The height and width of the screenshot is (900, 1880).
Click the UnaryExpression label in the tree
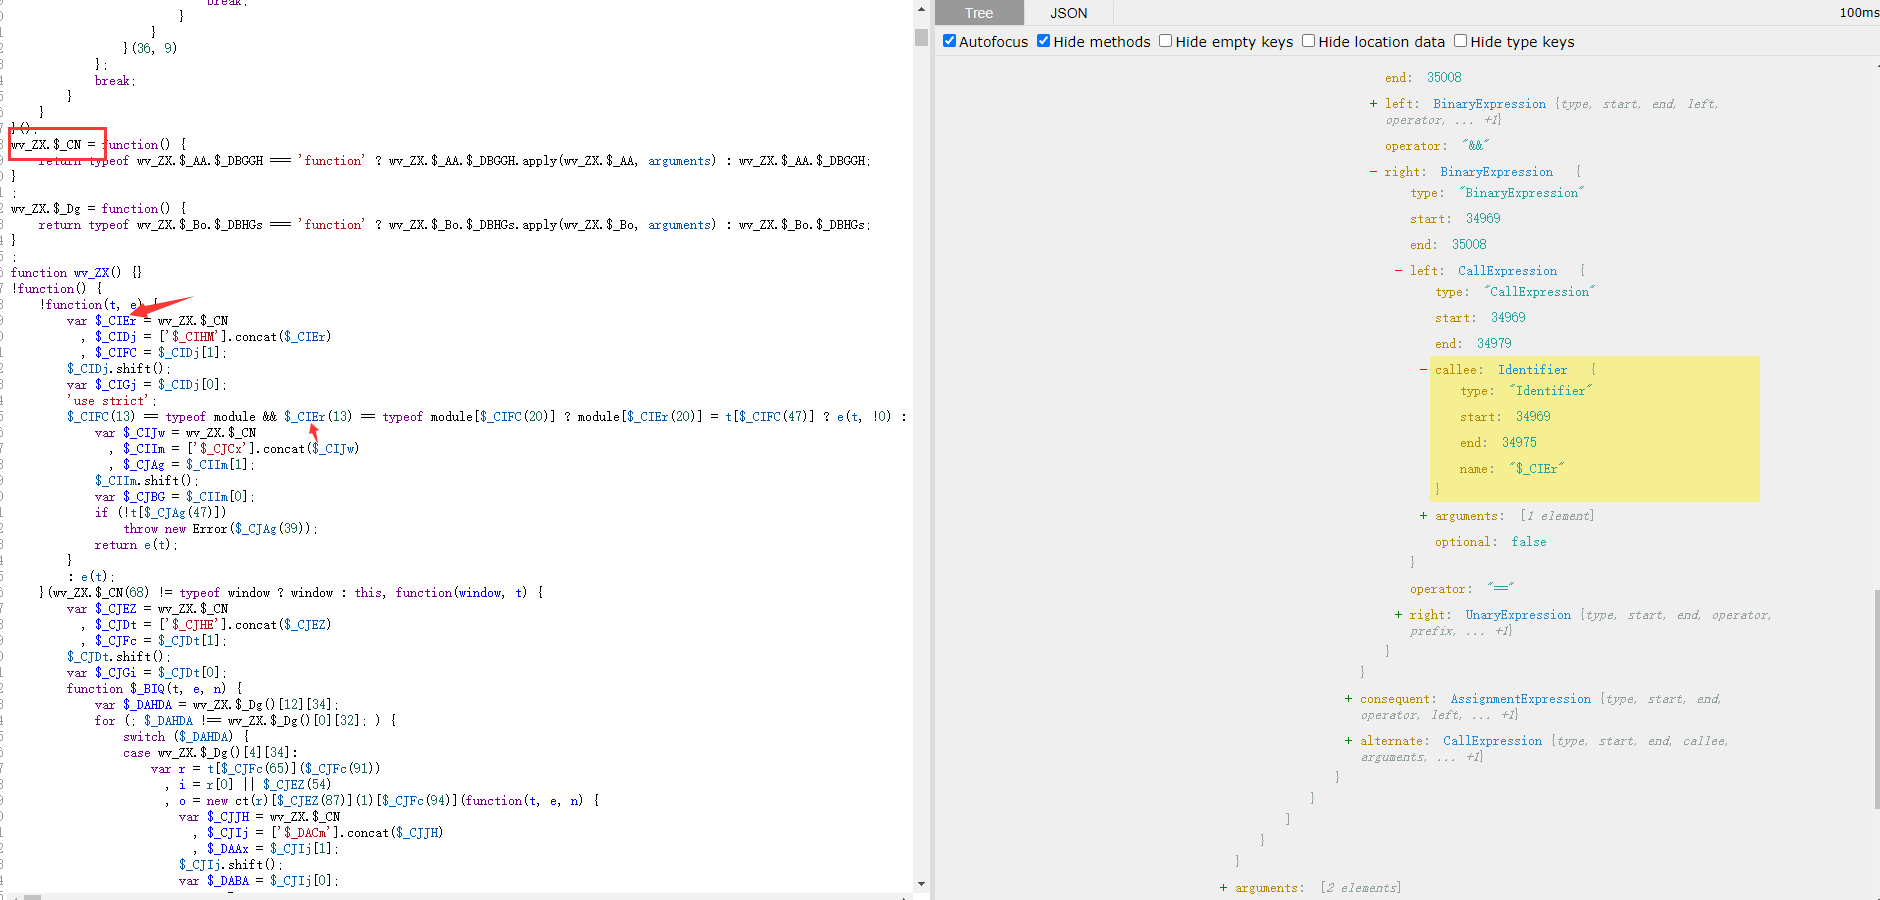pos(1518,615)
